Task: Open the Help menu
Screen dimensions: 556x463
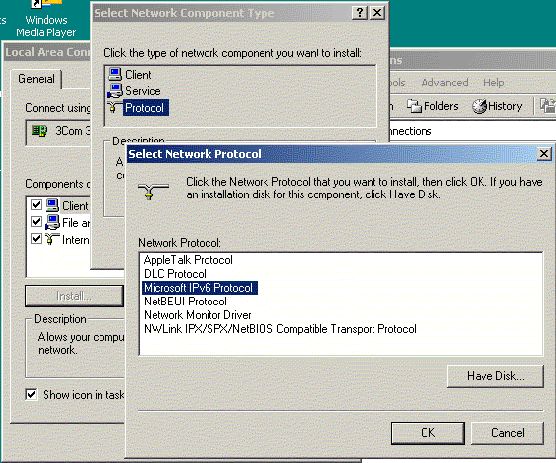Action: coord(493,83)
